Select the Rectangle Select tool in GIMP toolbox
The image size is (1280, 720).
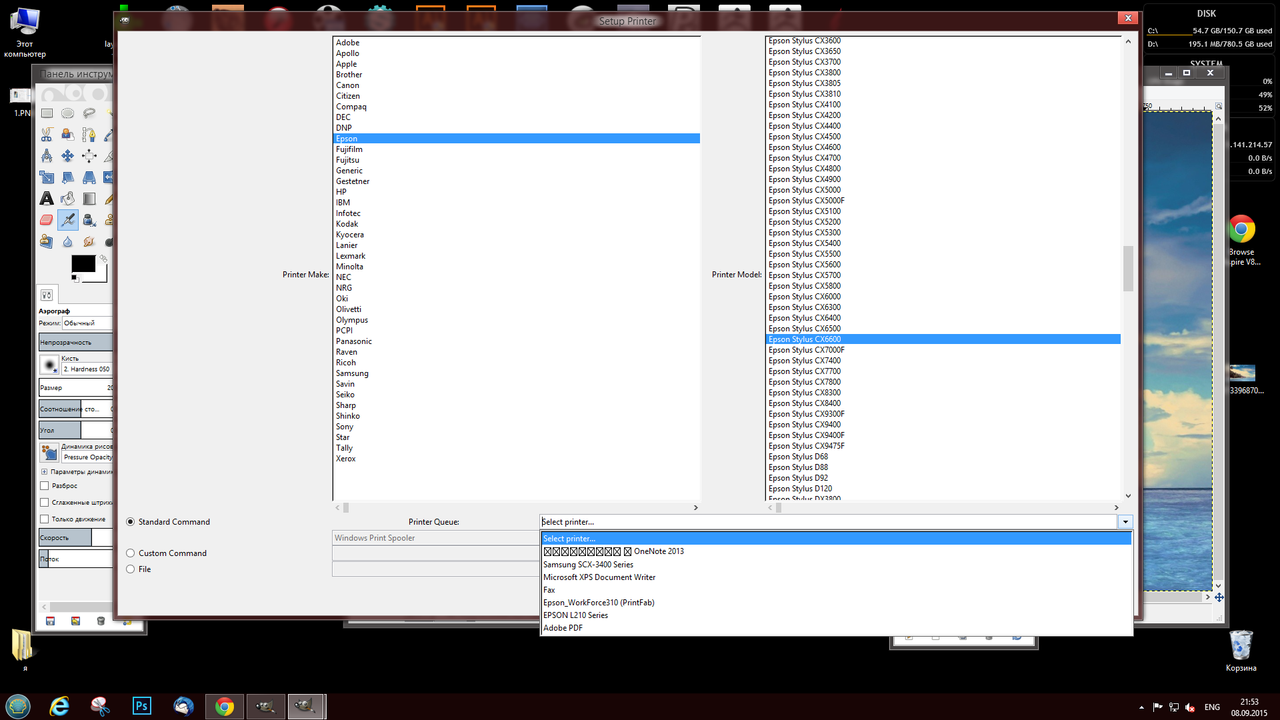coord(47,113)
